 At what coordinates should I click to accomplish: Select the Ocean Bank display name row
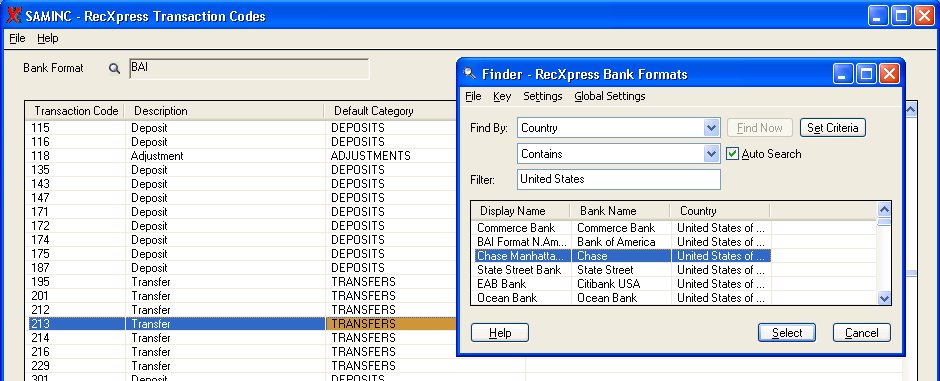click(x=522, y=298)
